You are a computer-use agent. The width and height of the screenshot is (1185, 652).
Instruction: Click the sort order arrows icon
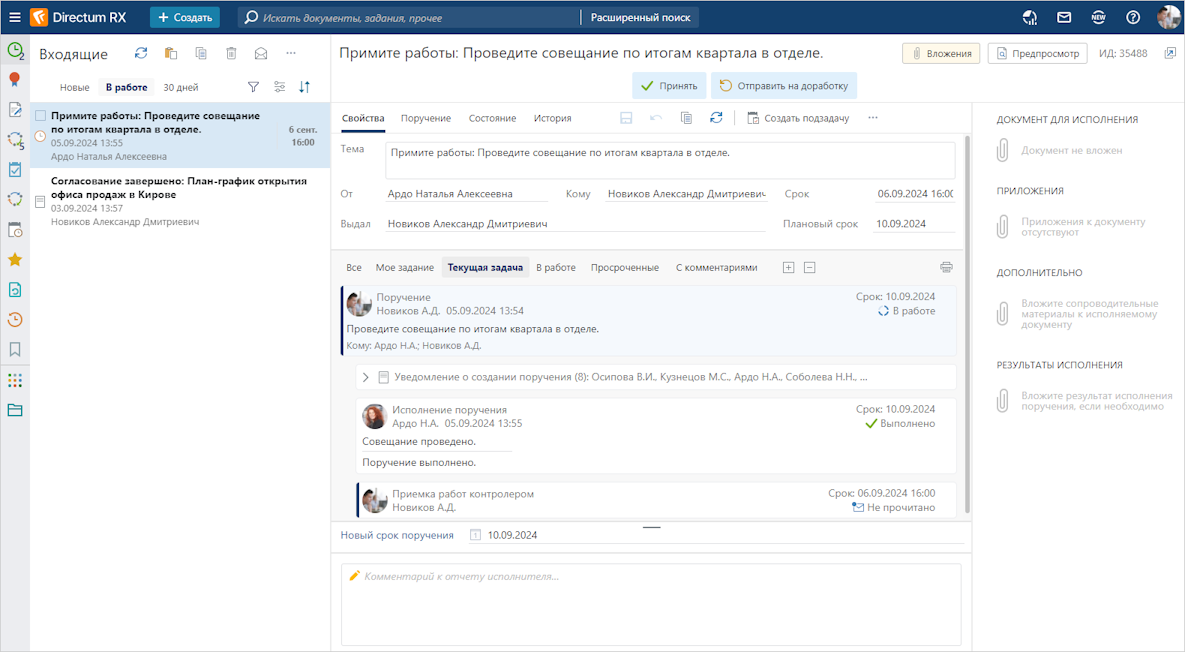point(305,87)
